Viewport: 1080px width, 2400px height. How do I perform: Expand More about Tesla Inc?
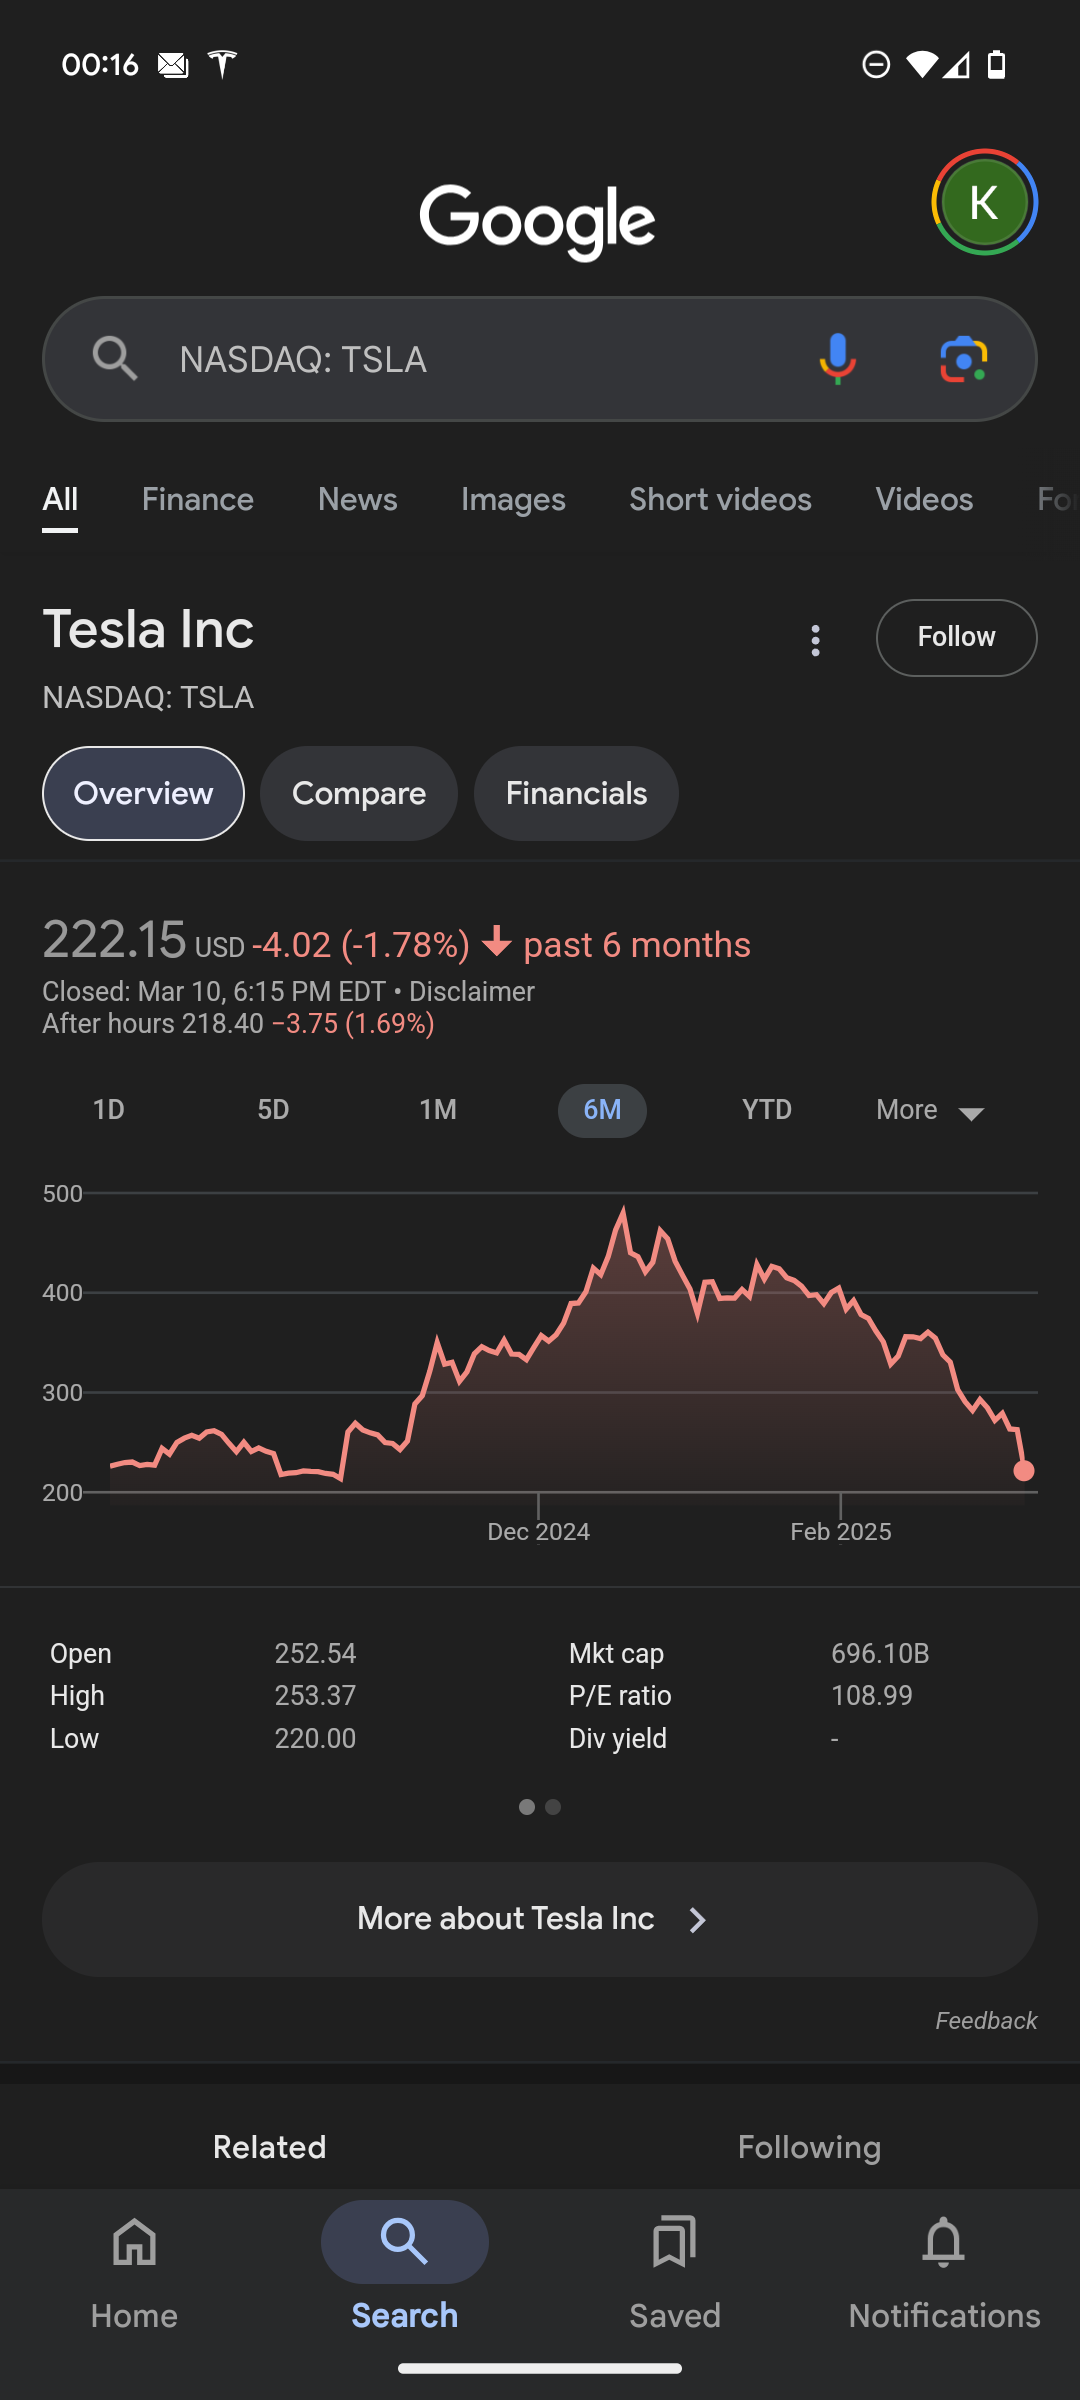540,1919
